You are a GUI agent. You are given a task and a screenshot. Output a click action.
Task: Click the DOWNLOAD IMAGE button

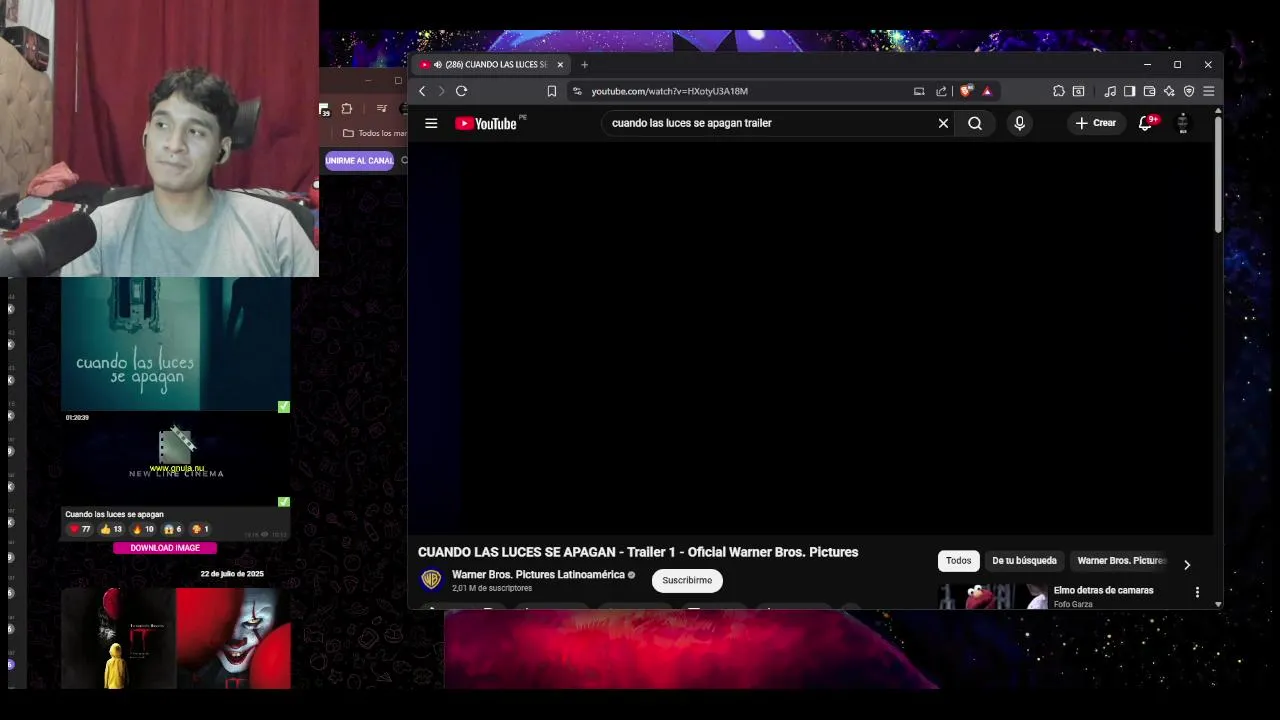click(165, 548)
